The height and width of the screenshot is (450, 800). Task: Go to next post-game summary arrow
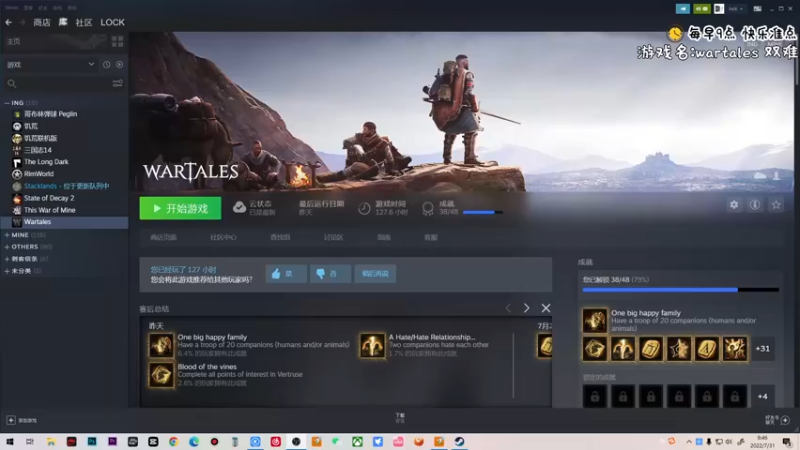click(x=527, y=308)
